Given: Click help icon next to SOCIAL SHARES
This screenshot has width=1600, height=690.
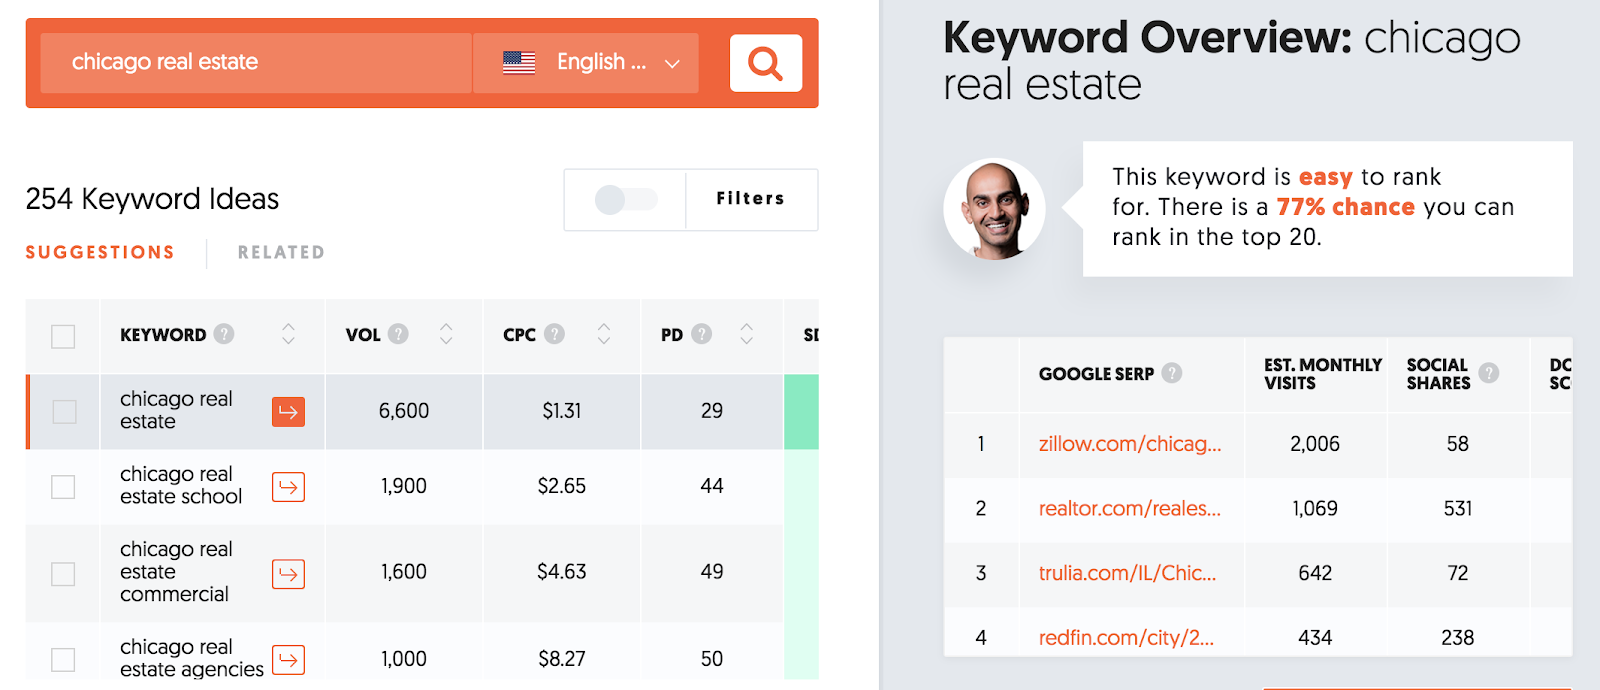Looking at the screenshot, I should [1489, 373].
